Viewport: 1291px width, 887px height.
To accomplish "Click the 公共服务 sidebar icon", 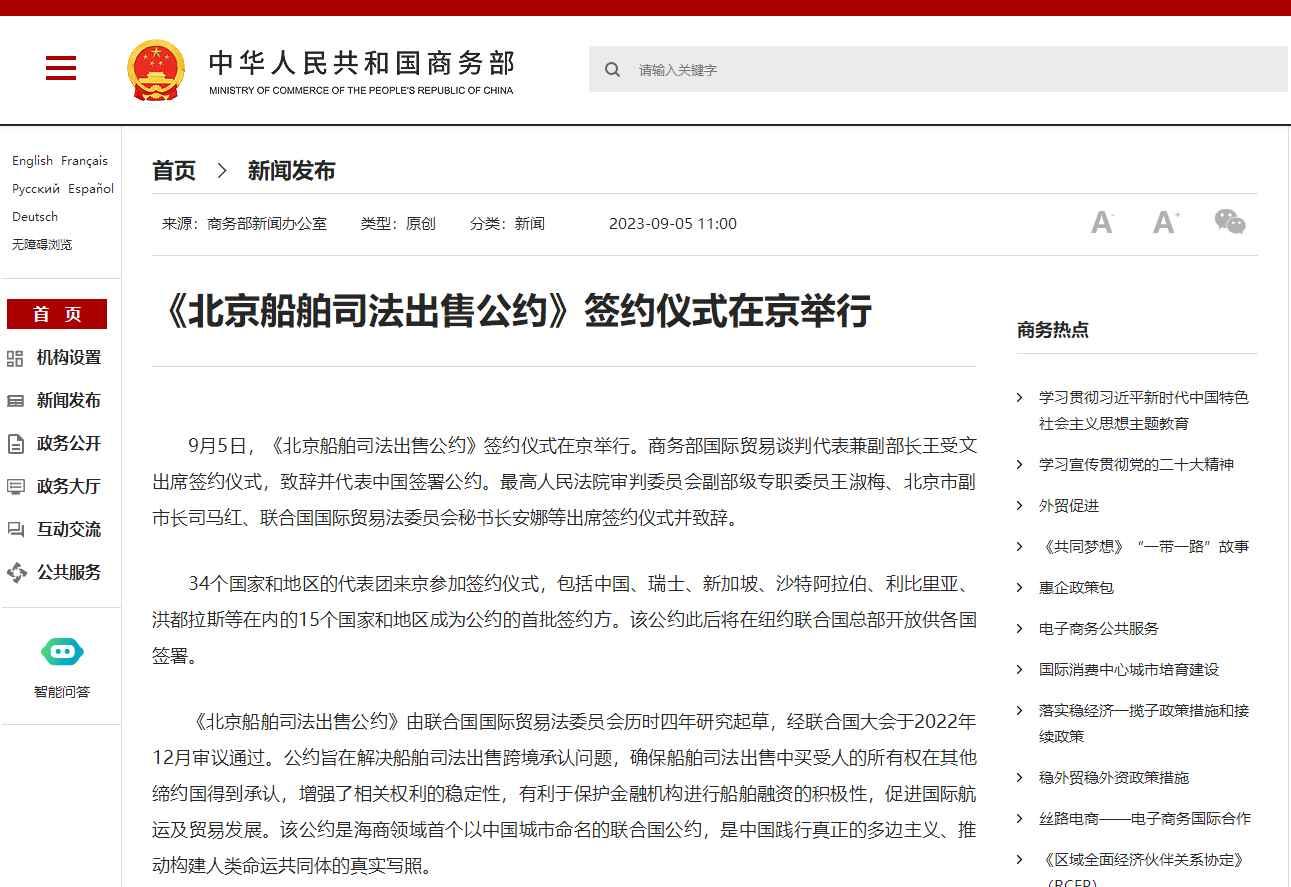I will (16, 573).
